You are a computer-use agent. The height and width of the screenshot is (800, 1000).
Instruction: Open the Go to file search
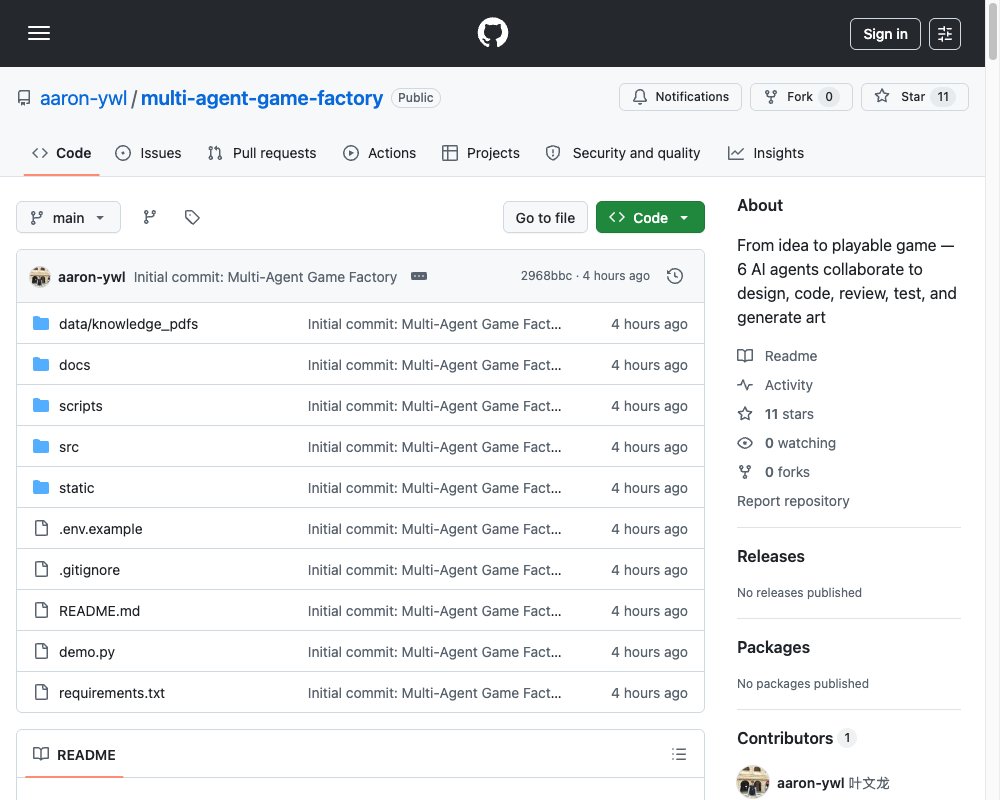point(545,218)
